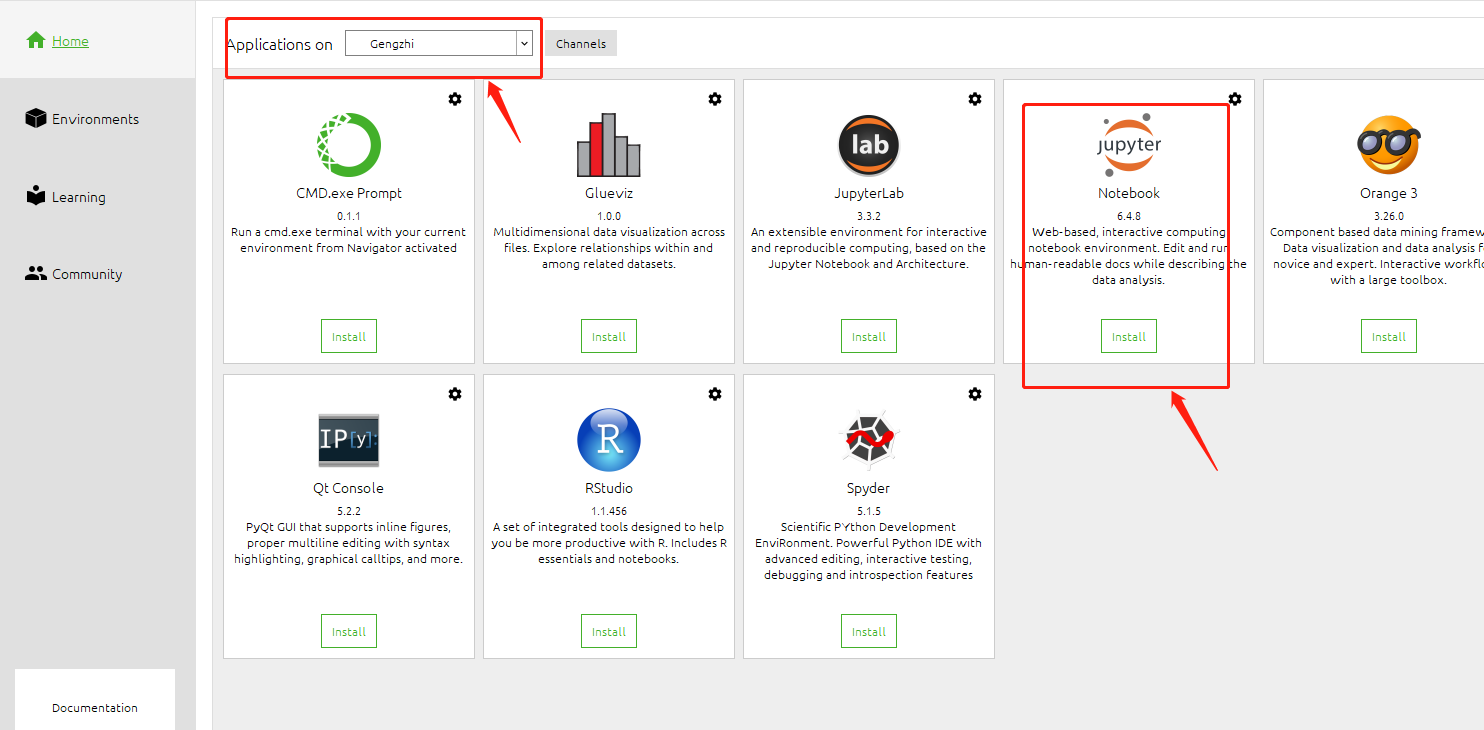Open settings gear for CMD.exe Prompt
This screenshot has width=1484, height=730.
coord(455,99)
